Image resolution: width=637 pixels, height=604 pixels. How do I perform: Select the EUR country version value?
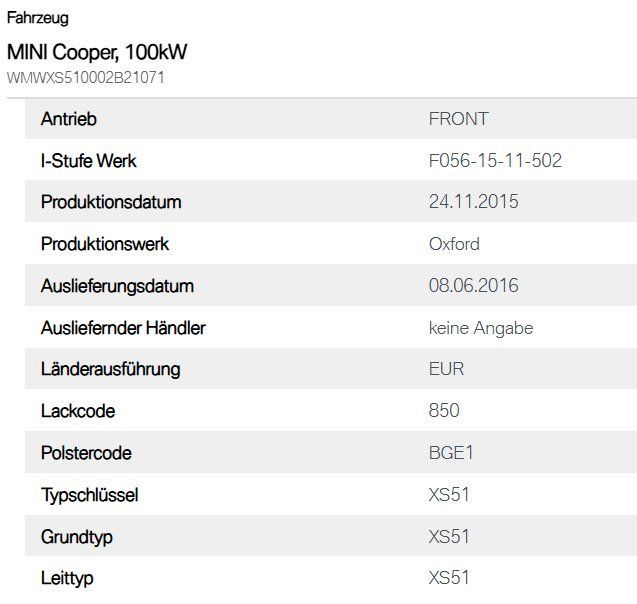pyautogui.click(x=446, y=369)
